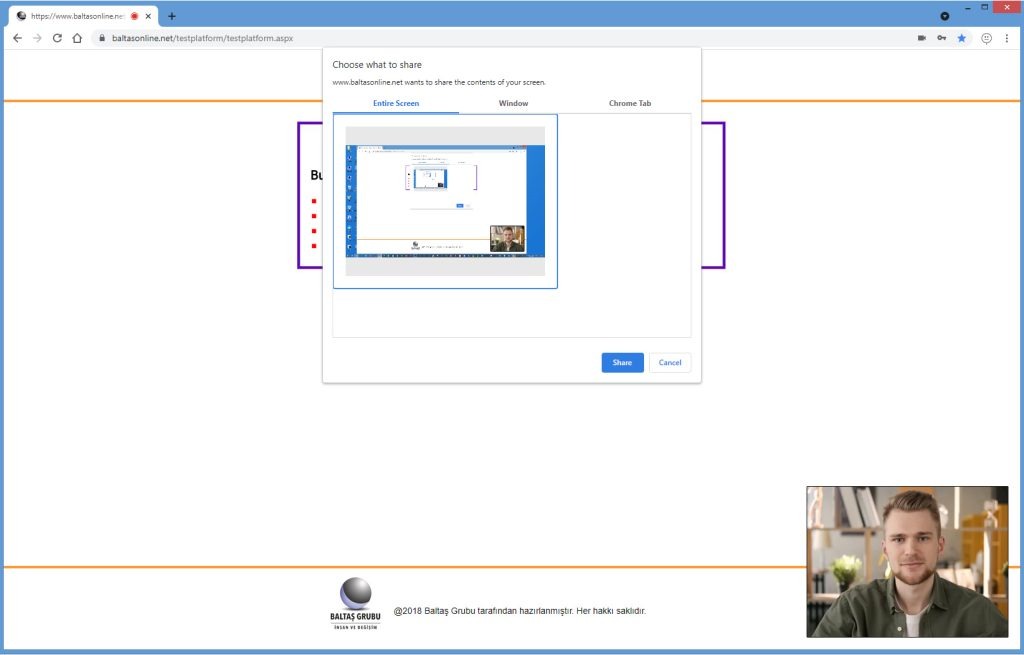Switch to the Chrome Tab option
Image resolution: width=1024 pixels, height=655 pixels.
coord(630,103)
